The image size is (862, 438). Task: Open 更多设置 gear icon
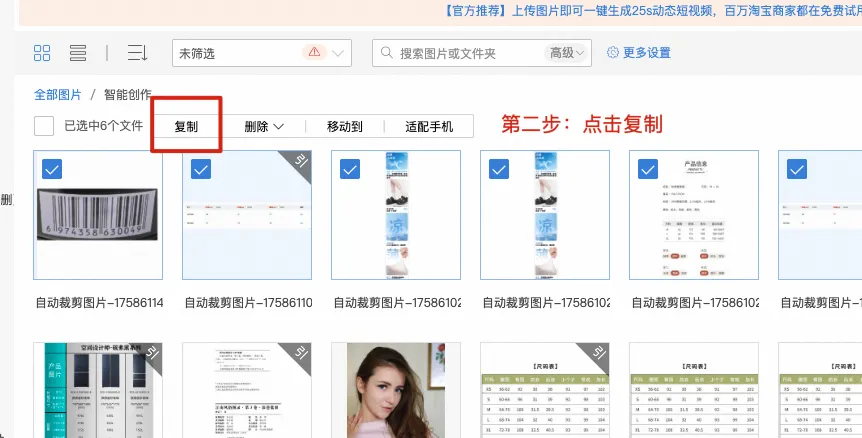pos(612,52)
